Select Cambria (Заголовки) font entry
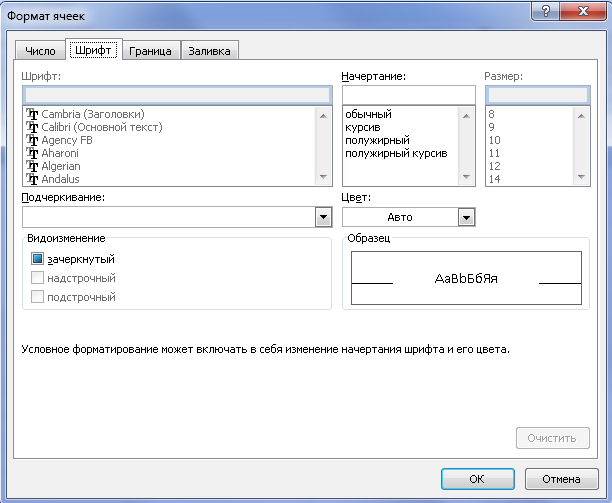This screenshot has height=503, width=612. (x=94, y=114)
